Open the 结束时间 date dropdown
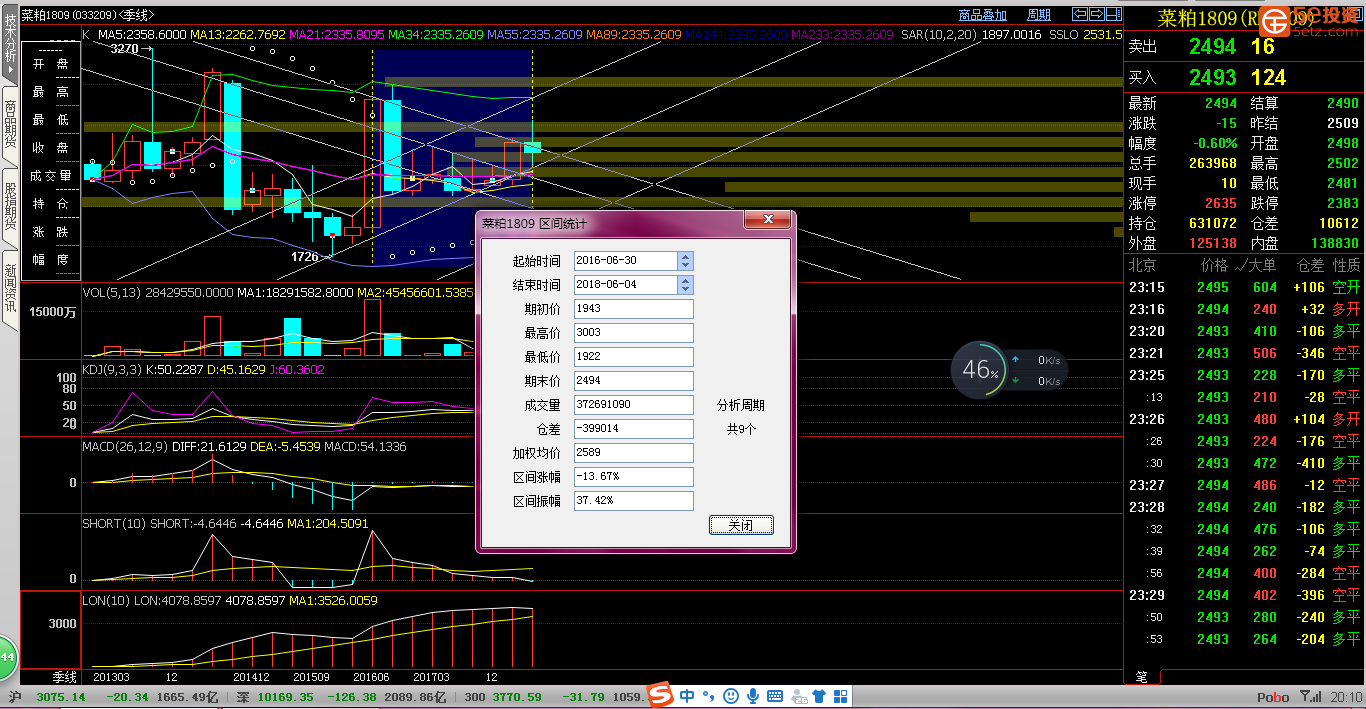 coord(685,284)
